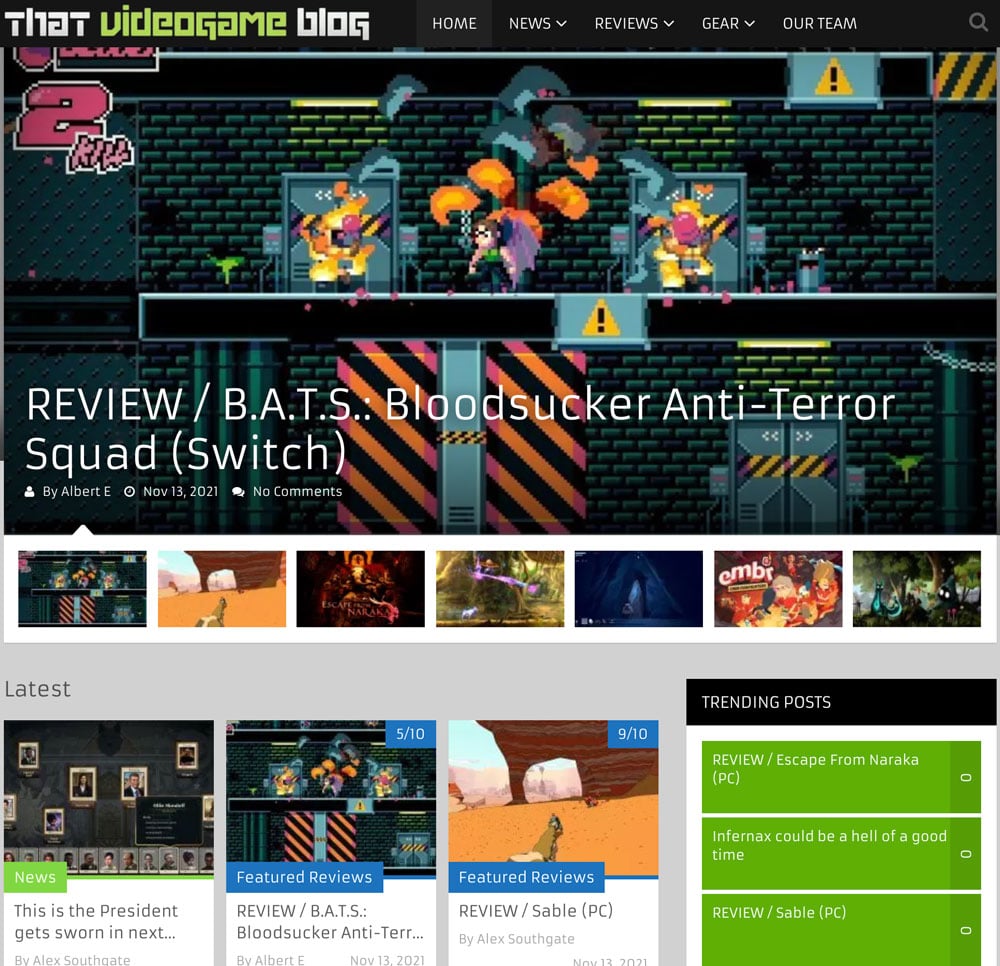The height and width of the screenshot is (966, 1000).
Task: Open This is the President article title
Action: point(96,921)
